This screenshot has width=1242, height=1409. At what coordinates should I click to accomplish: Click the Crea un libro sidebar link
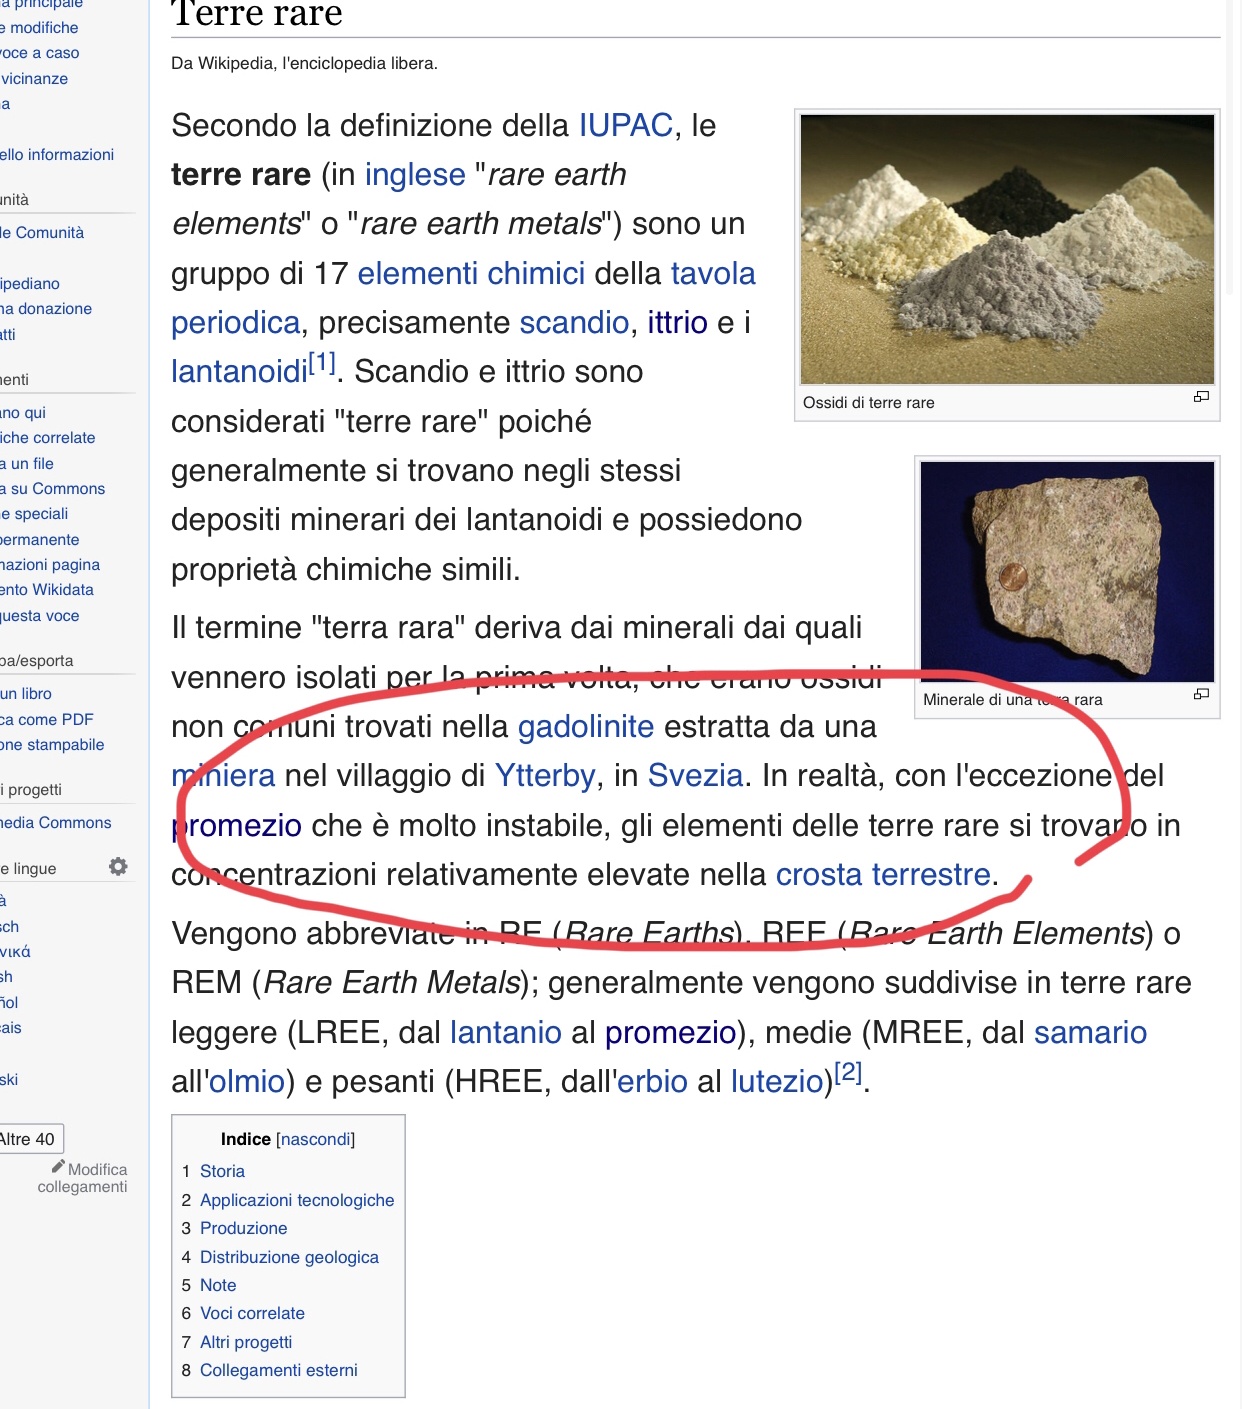point(26,694)
